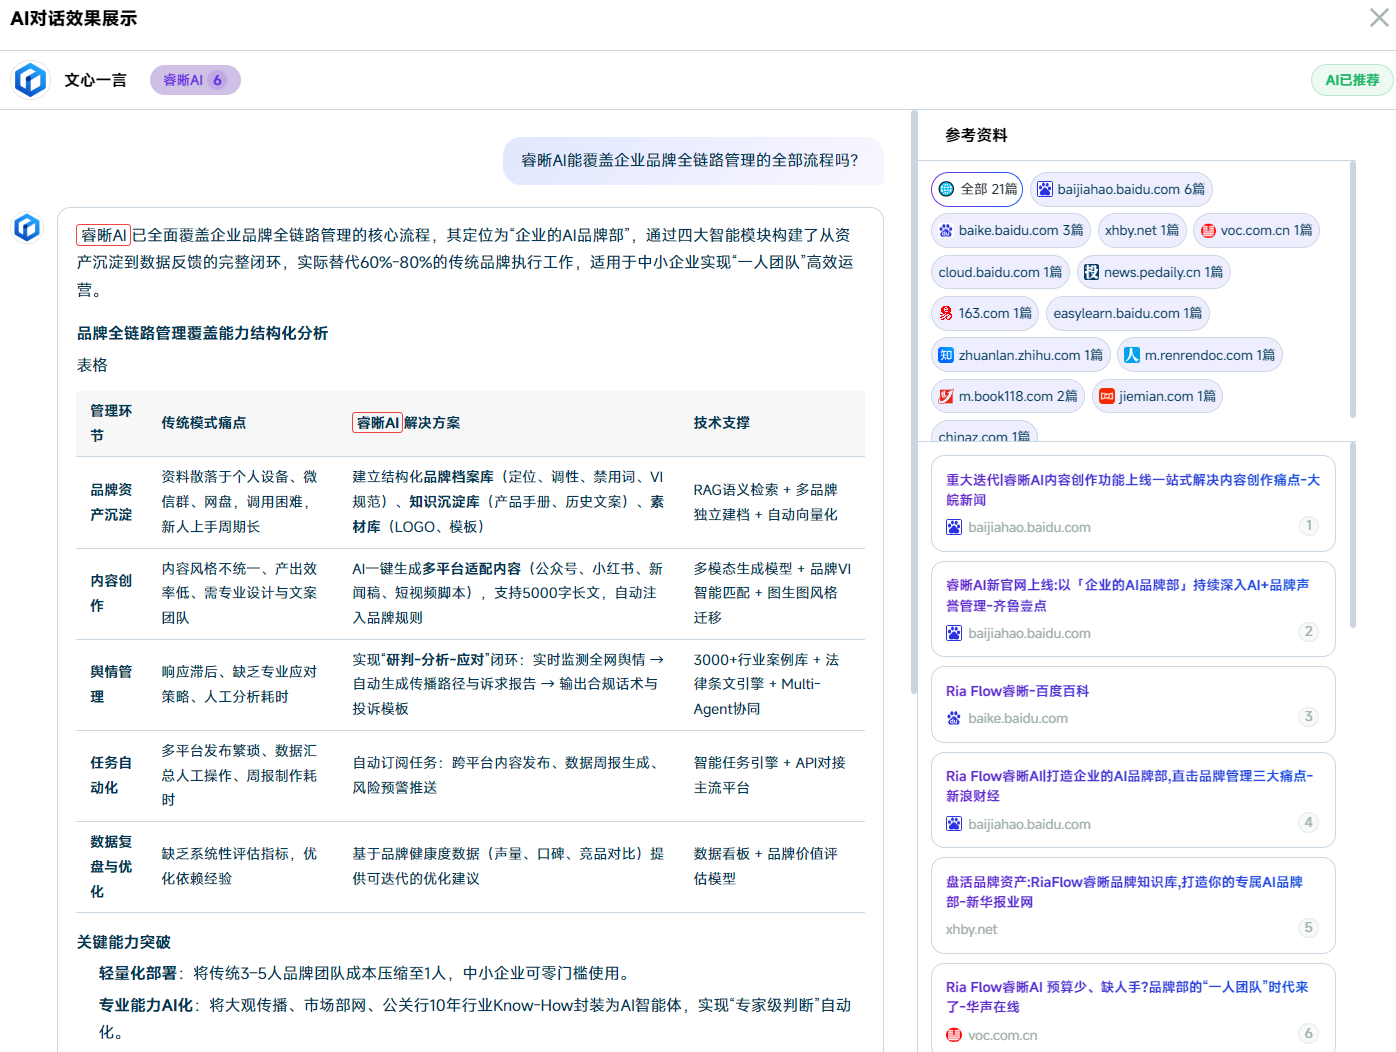Click the NetEase icon in 163.com chip

pyautogui.click(x=946, y=313)
